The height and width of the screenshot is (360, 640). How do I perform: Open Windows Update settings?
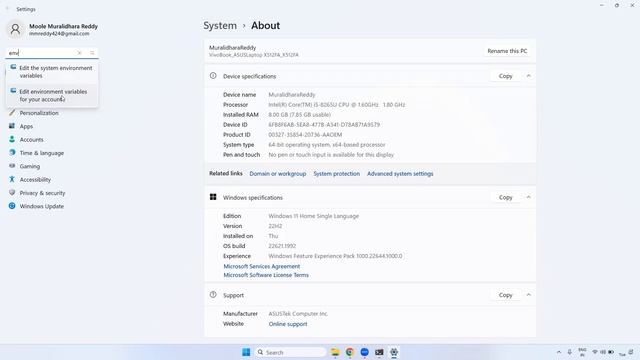point(42,207)
